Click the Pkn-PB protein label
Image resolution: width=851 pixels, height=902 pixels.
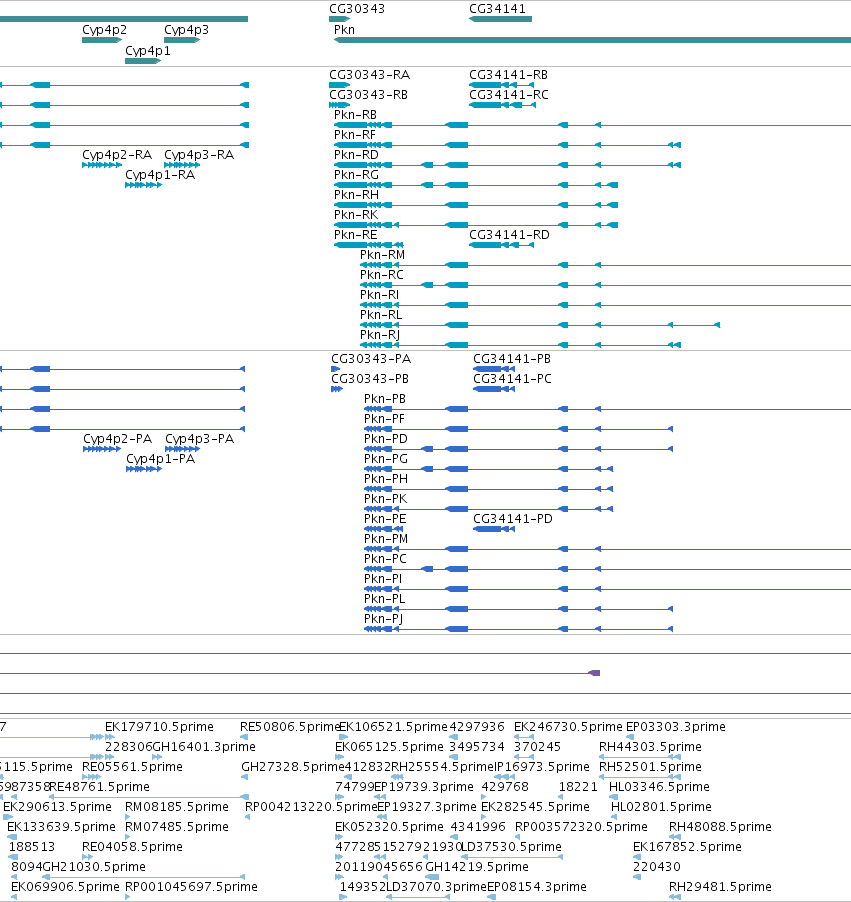tap(384, 399)
